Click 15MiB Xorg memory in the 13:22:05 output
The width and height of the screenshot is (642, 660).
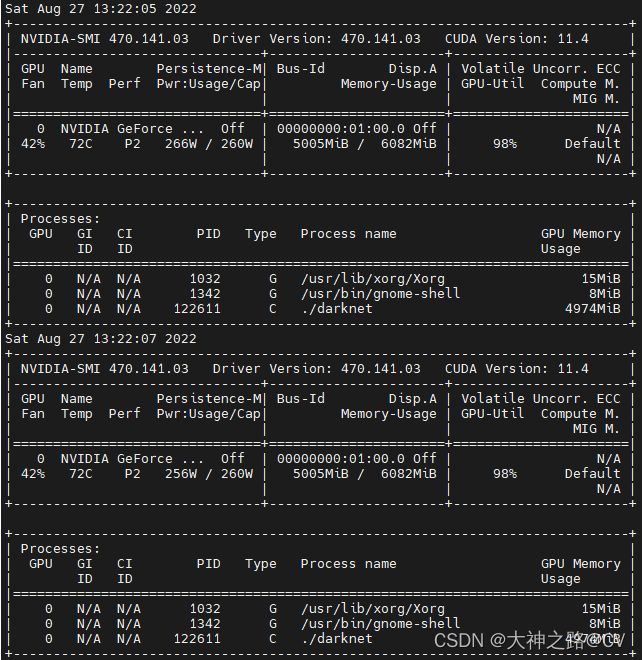pos(601,279)
